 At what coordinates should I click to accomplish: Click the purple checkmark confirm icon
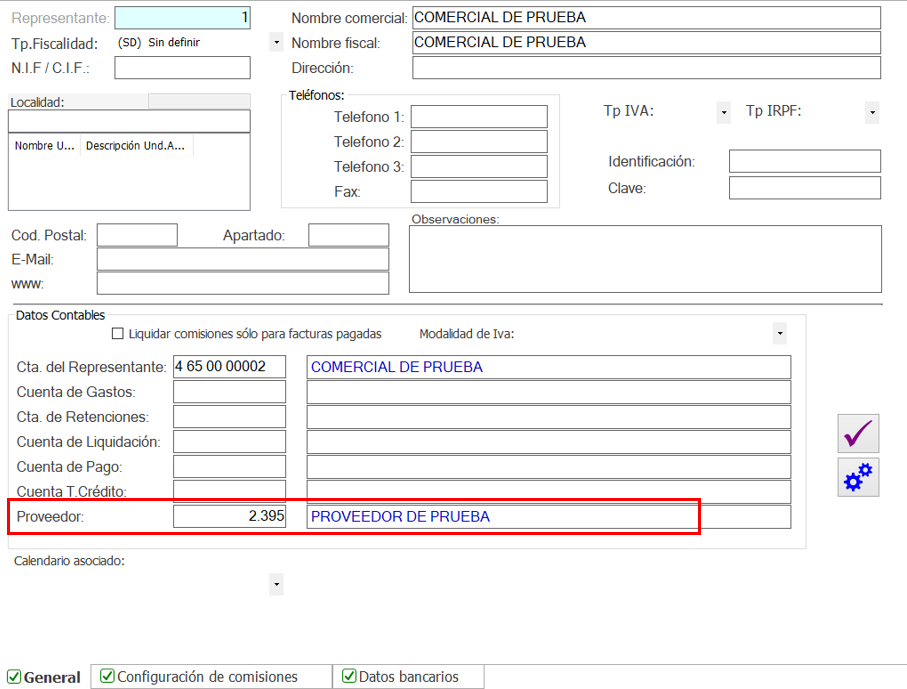coord(858,434)
